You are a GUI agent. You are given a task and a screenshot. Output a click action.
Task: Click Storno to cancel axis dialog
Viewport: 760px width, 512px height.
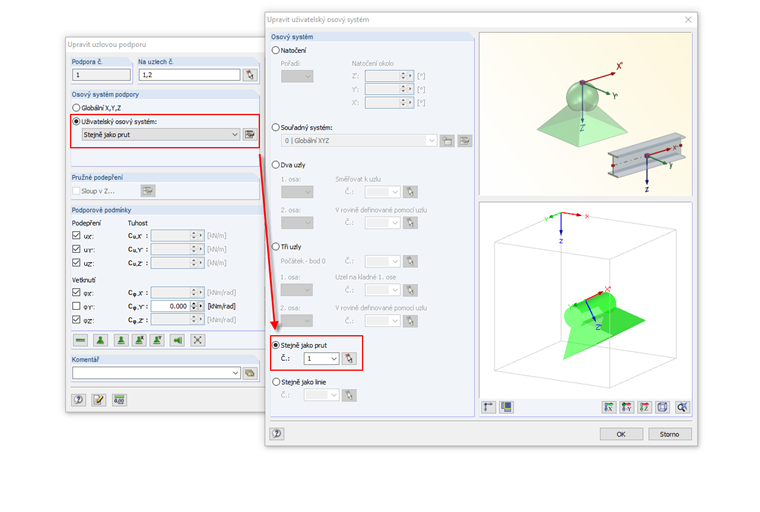point(670,434)
